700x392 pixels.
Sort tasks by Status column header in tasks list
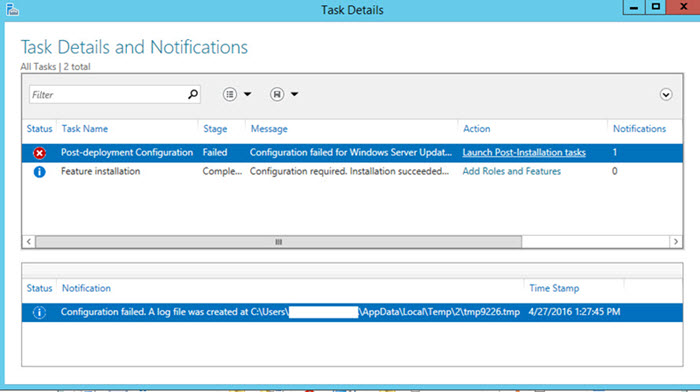click(x=39, y=129)
